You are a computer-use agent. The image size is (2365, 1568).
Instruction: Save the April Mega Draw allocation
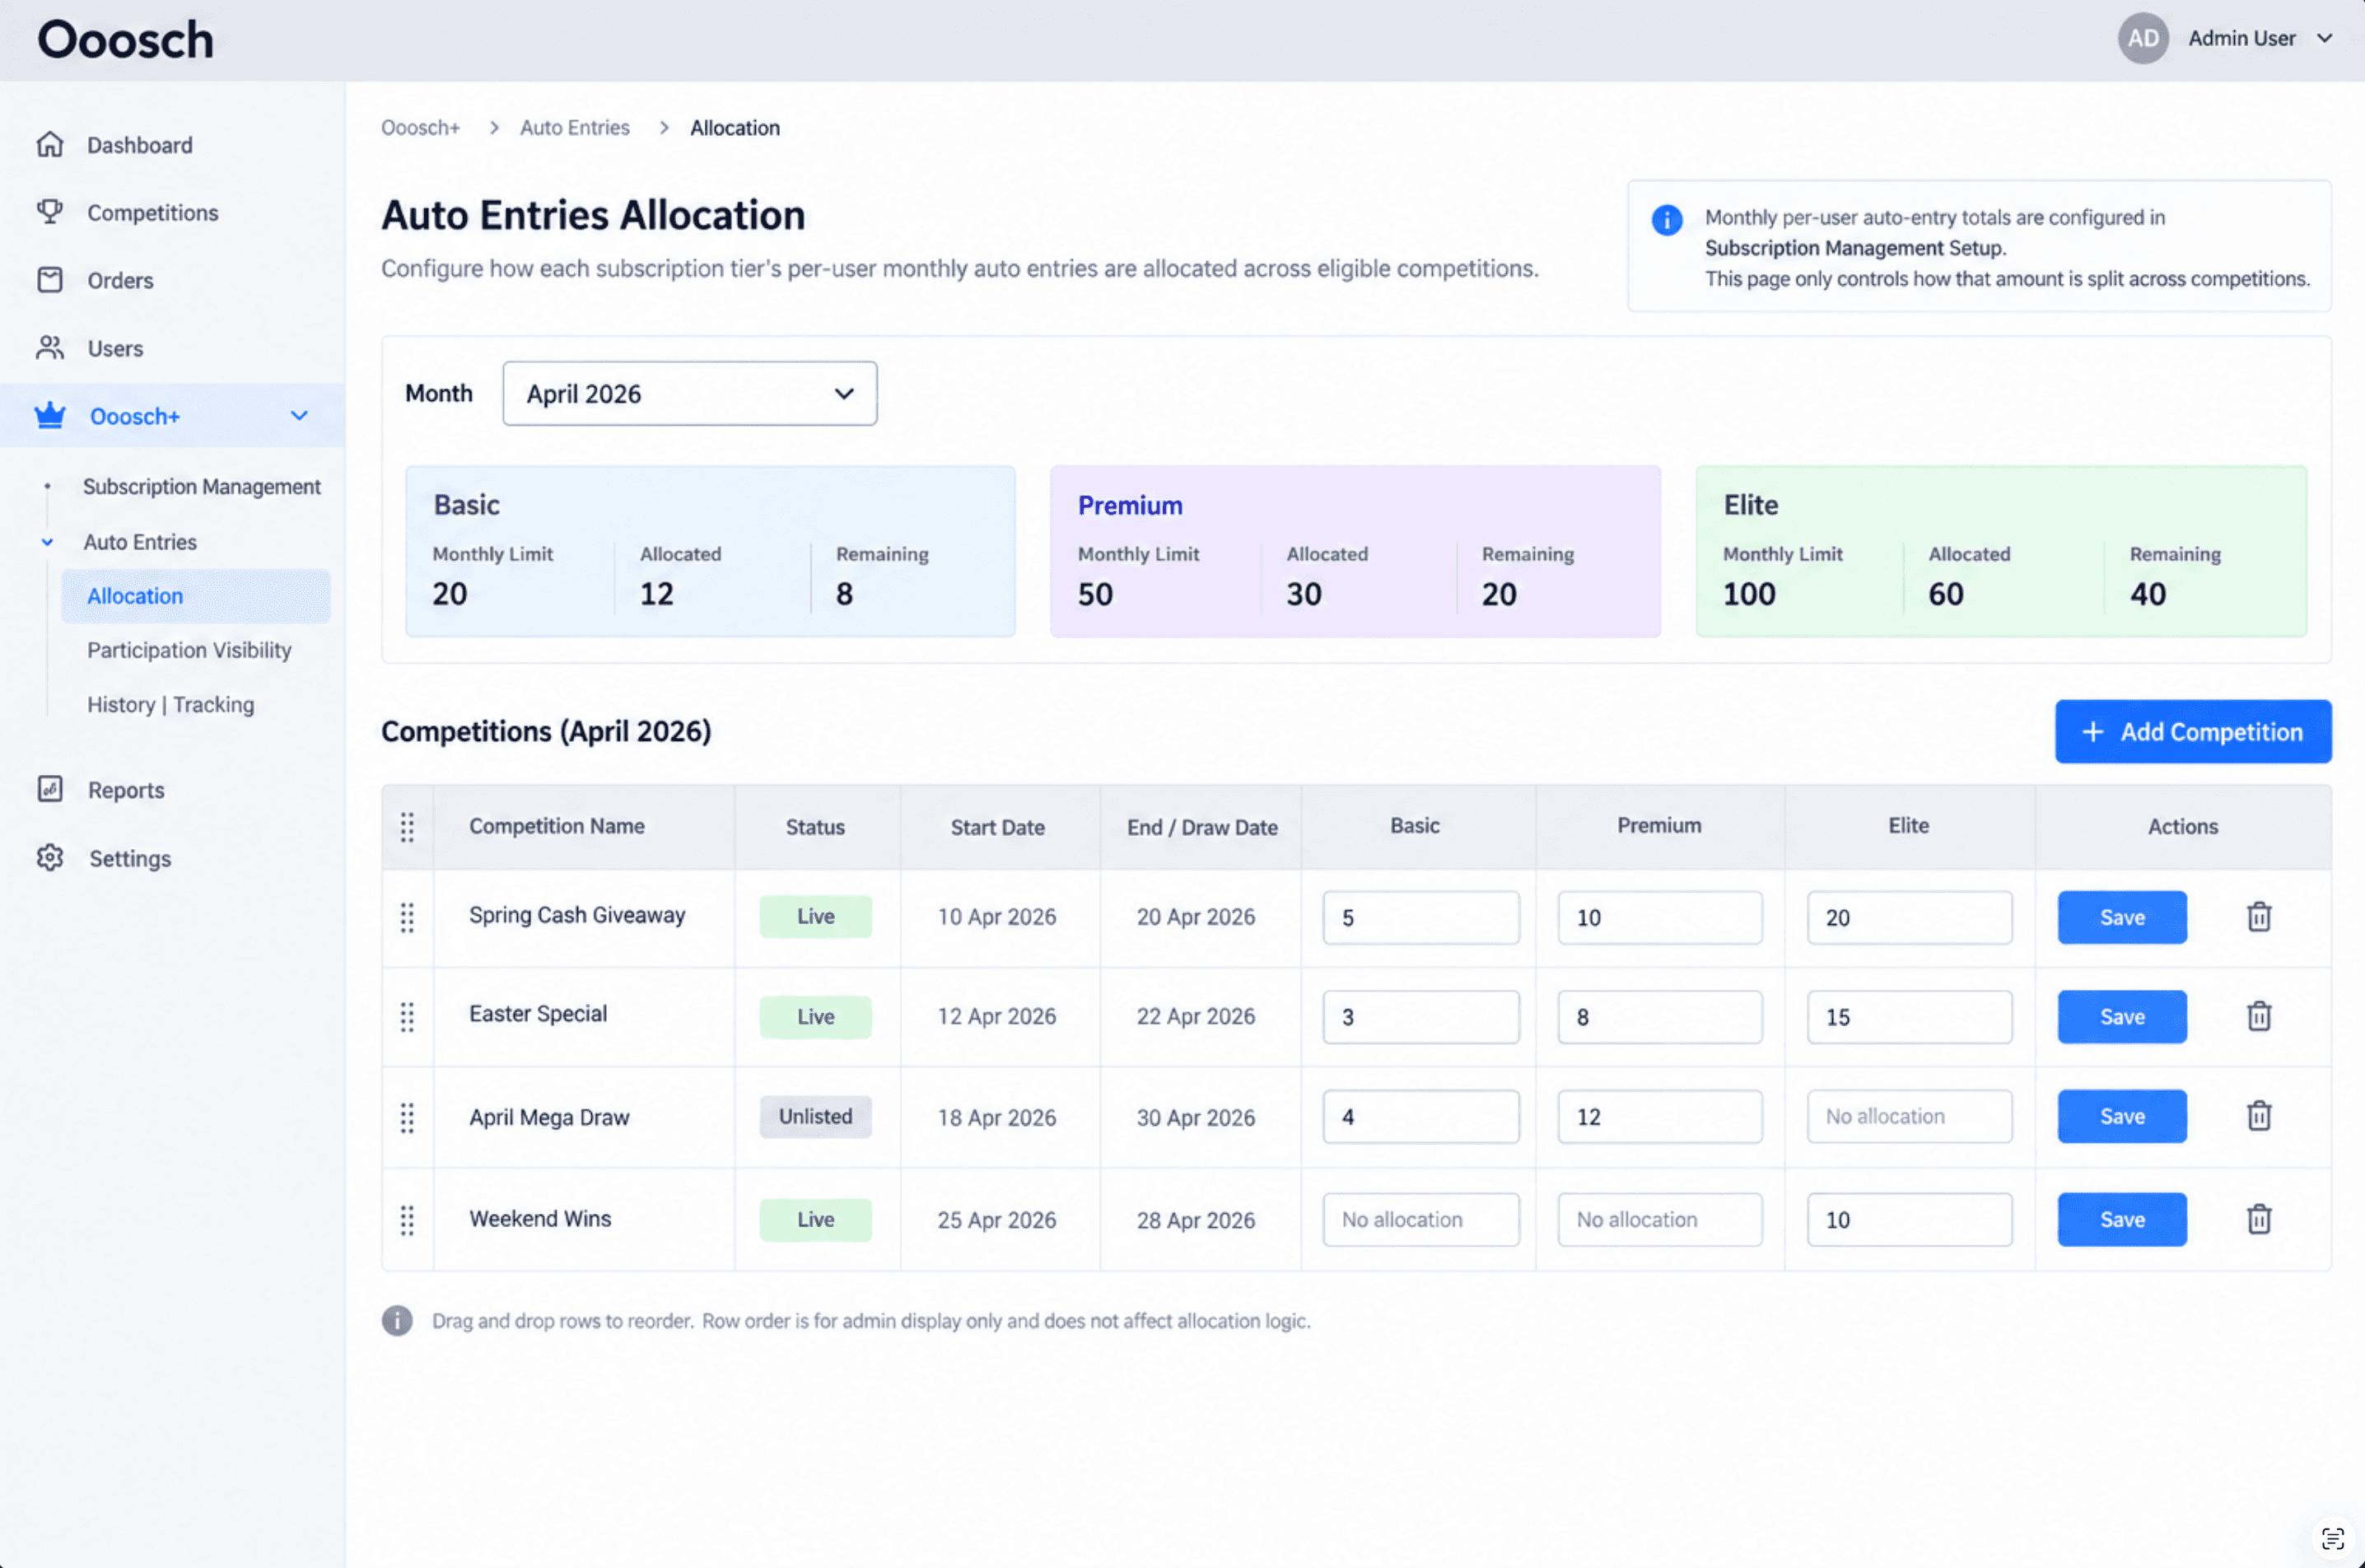coord(2122,1116)
